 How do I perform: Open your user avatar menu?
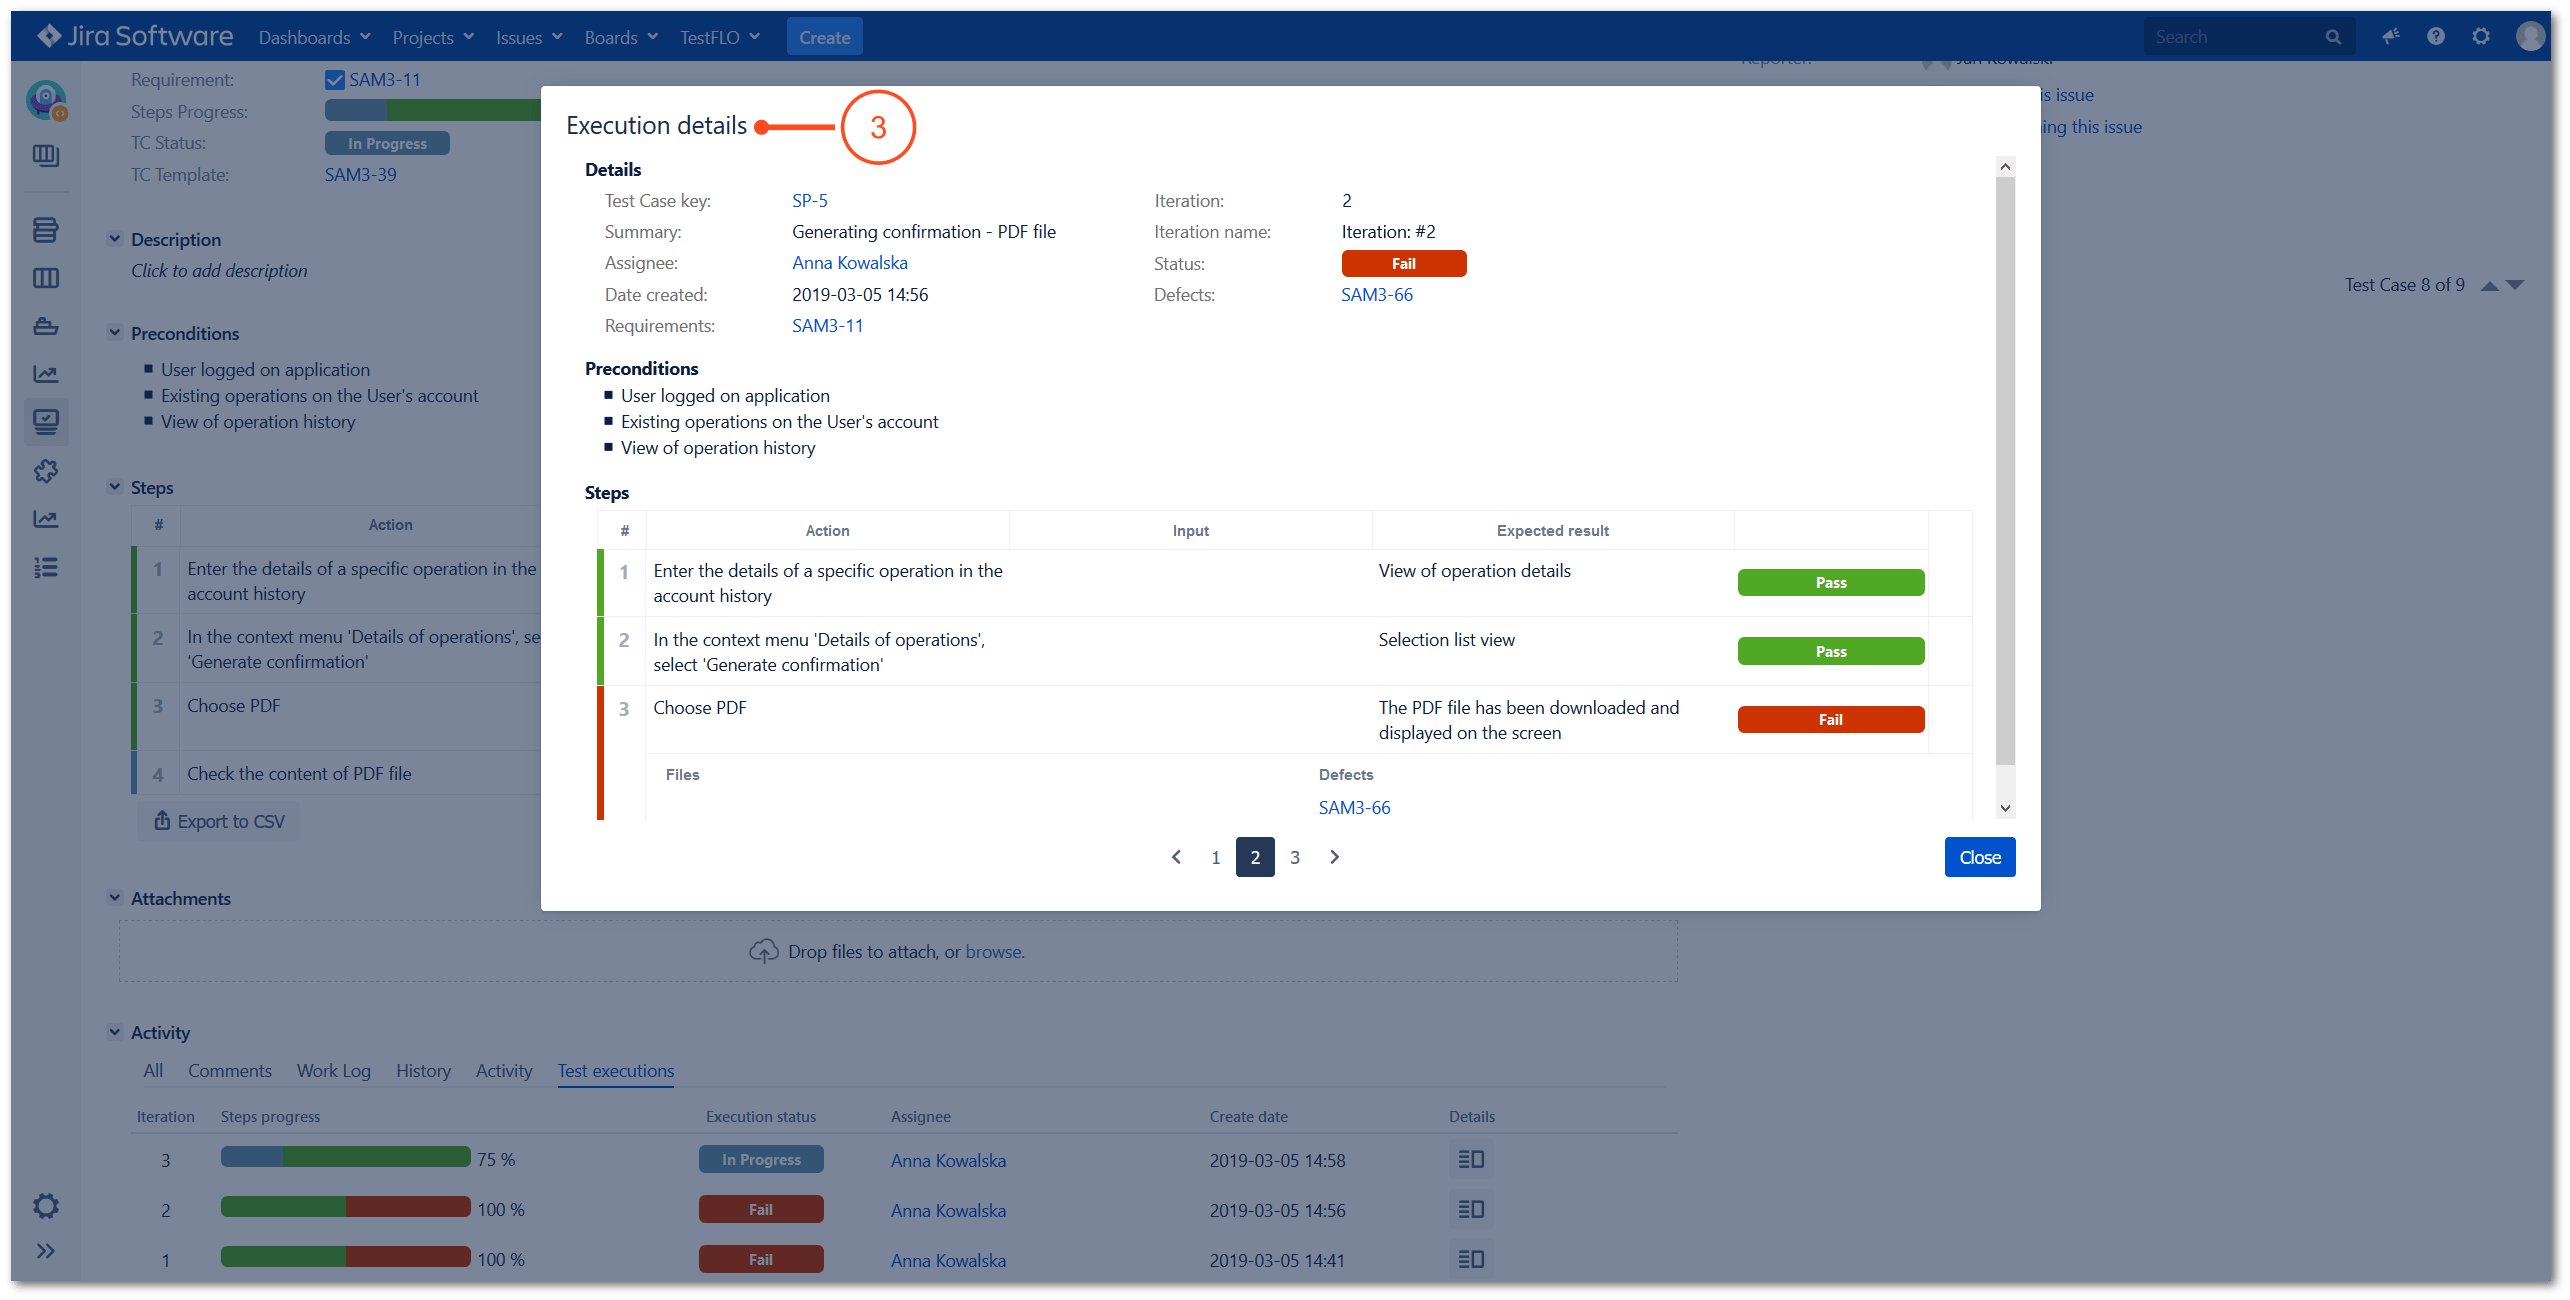pyautogui.click(x=2530, y=36)
